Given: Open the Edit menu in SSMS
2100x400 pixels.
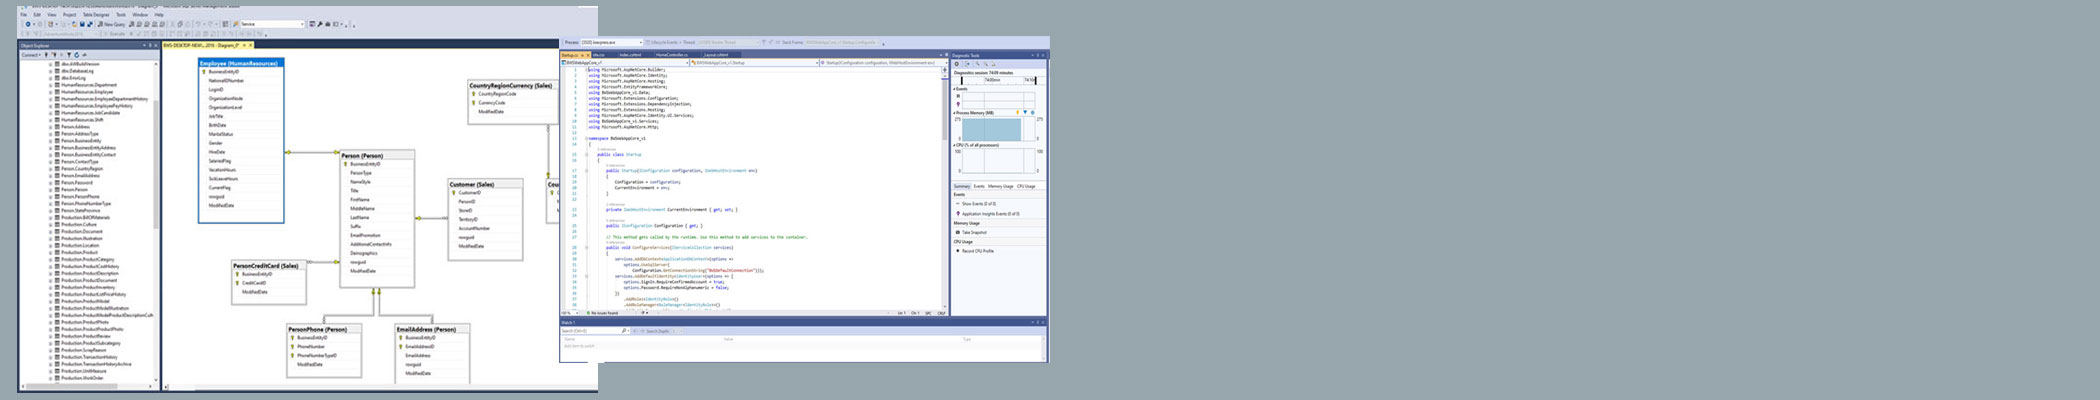Looking at the screenshot, I should [37, 15].
